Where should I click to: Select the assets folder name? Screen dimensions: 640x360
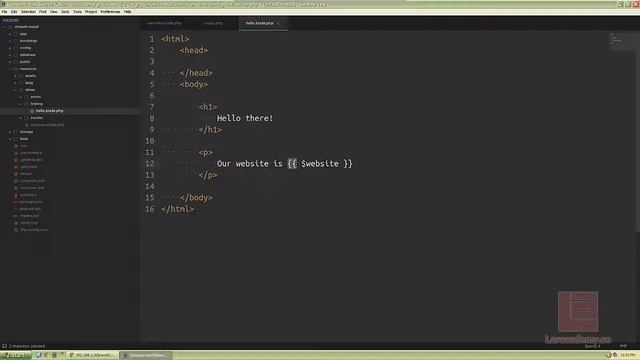31,76
